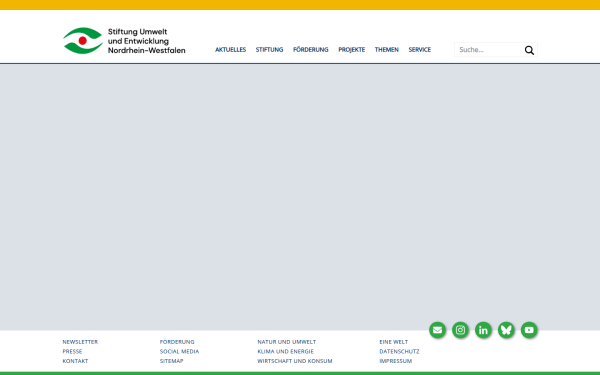Open the SERVICE menu
This screenshot has height=375, width=600.
[x=420, y=50]
